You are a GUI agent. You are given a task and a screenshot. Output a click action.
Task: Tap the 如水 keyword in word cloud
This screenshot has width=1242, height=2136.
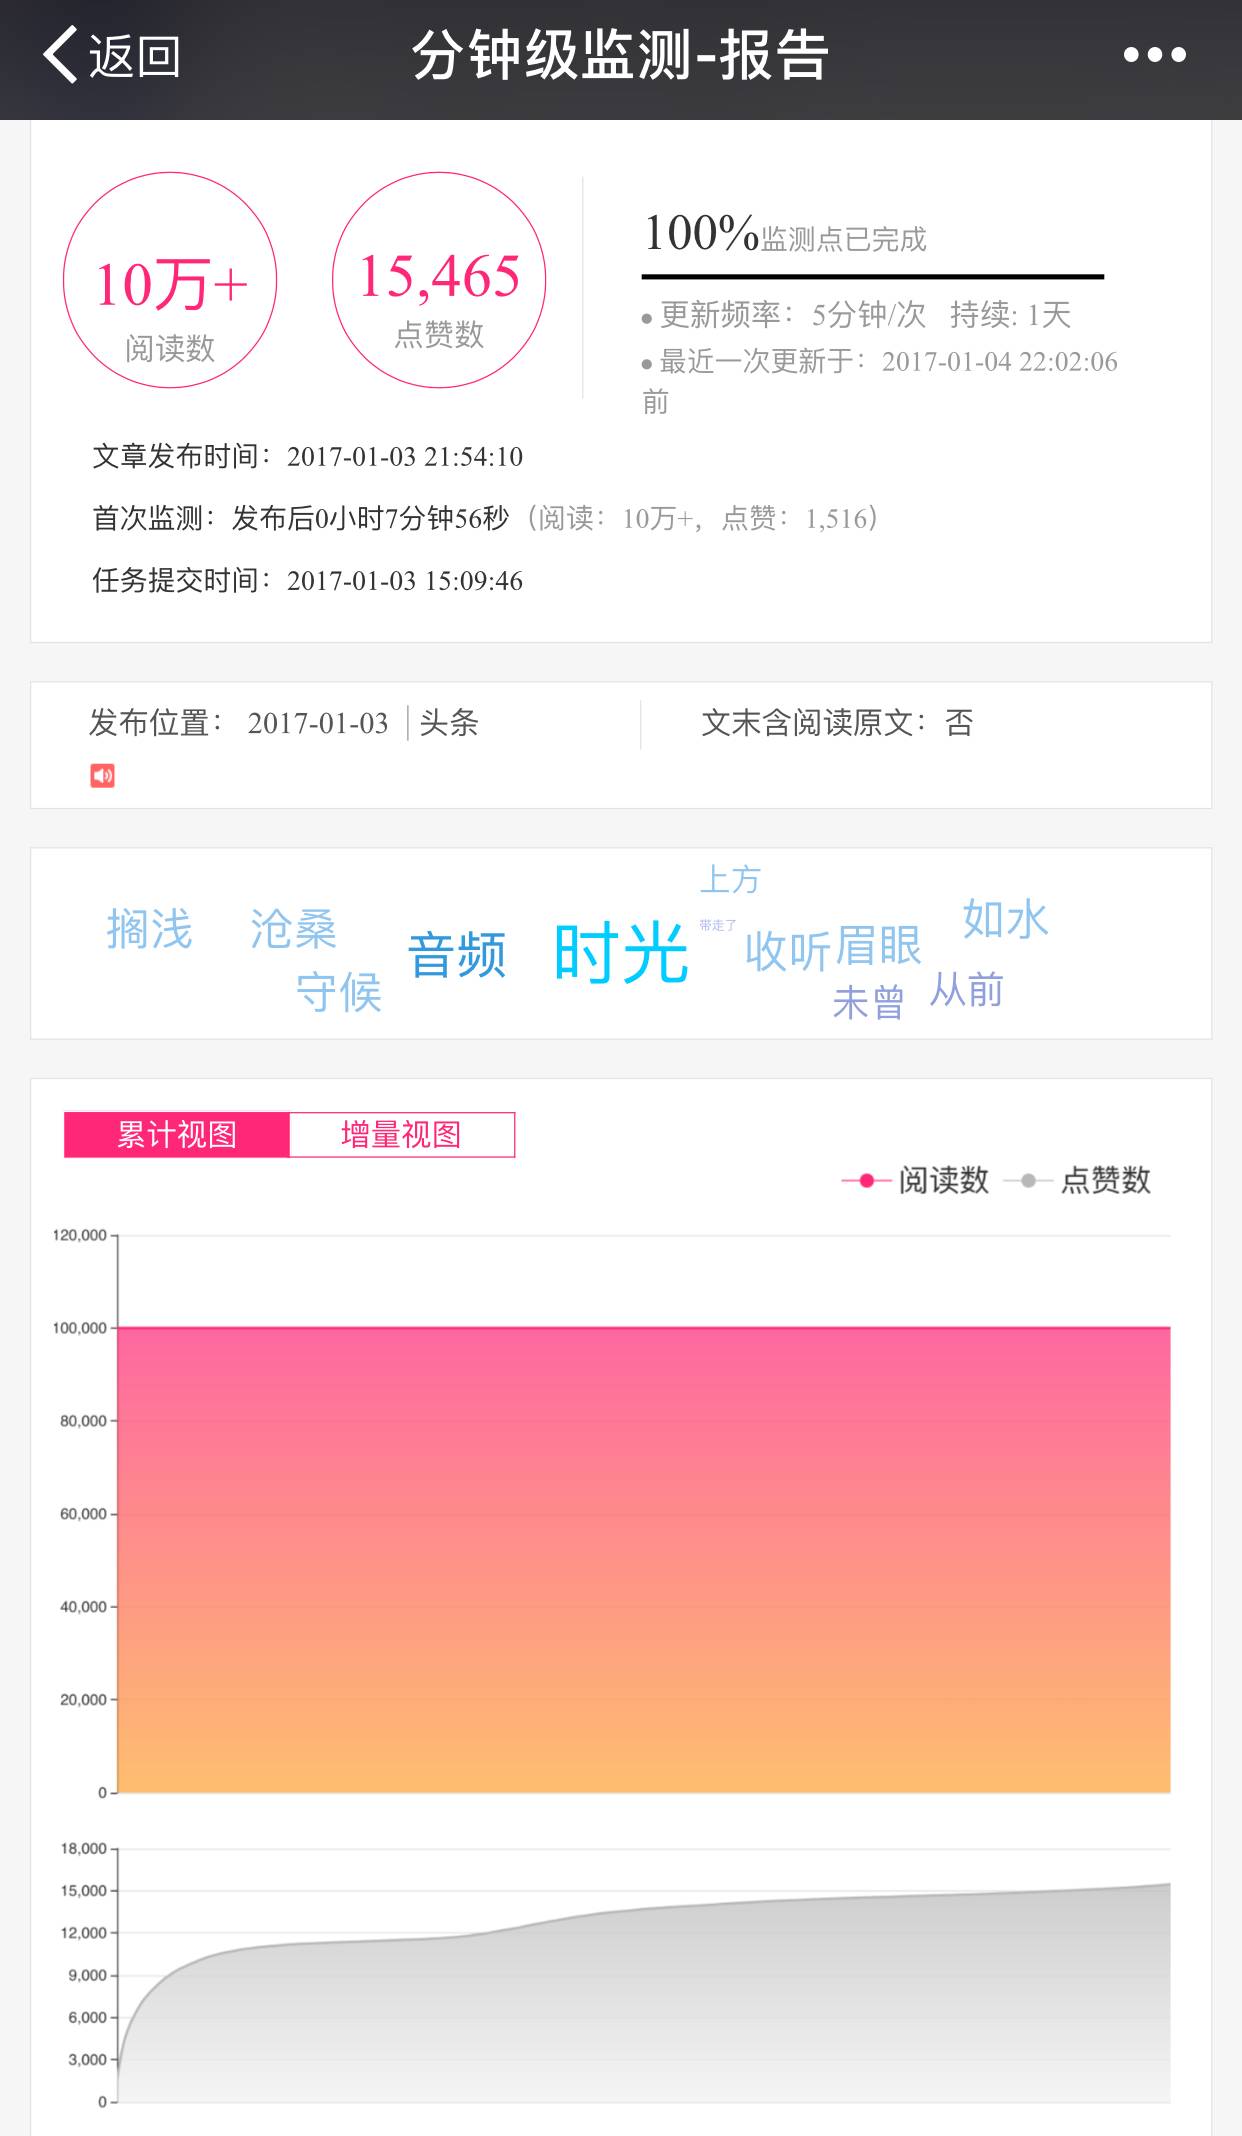click(1005, 919)
